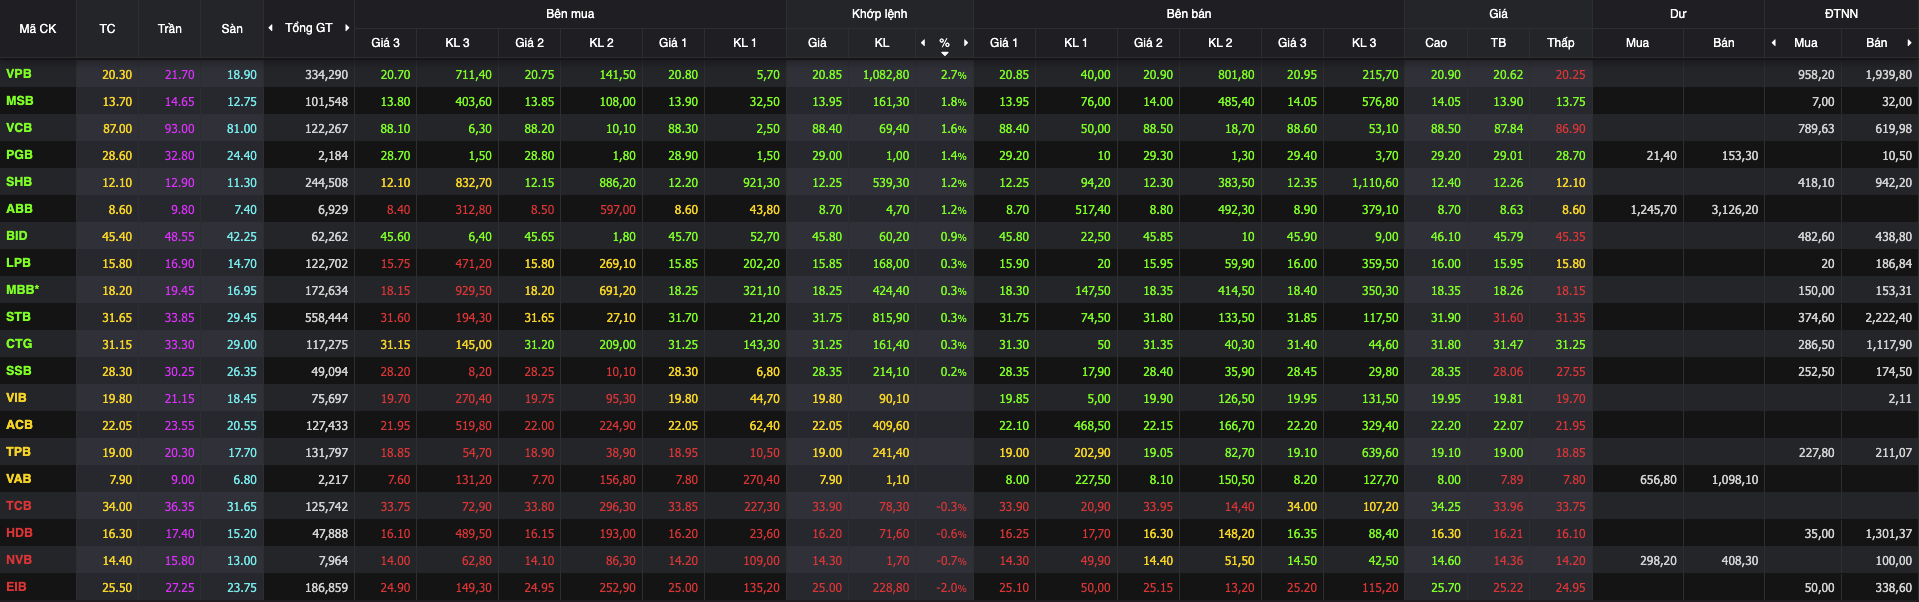Screen dimensions: 1919x602
Task: Click STB's total value 558,444
Action: [327, 318]
